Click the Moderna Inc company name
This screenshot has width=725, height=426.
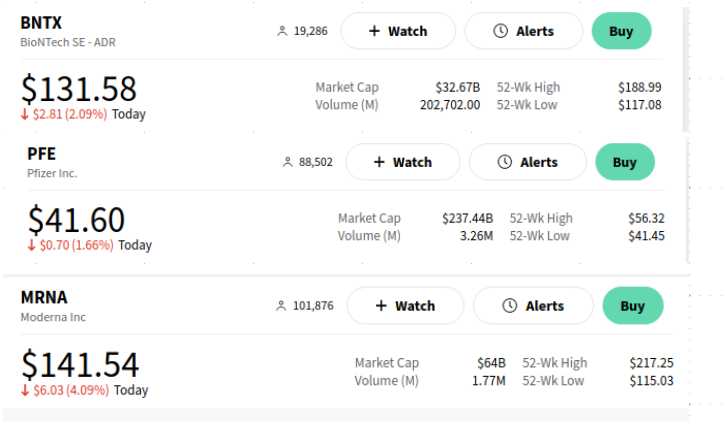(53, 317)
